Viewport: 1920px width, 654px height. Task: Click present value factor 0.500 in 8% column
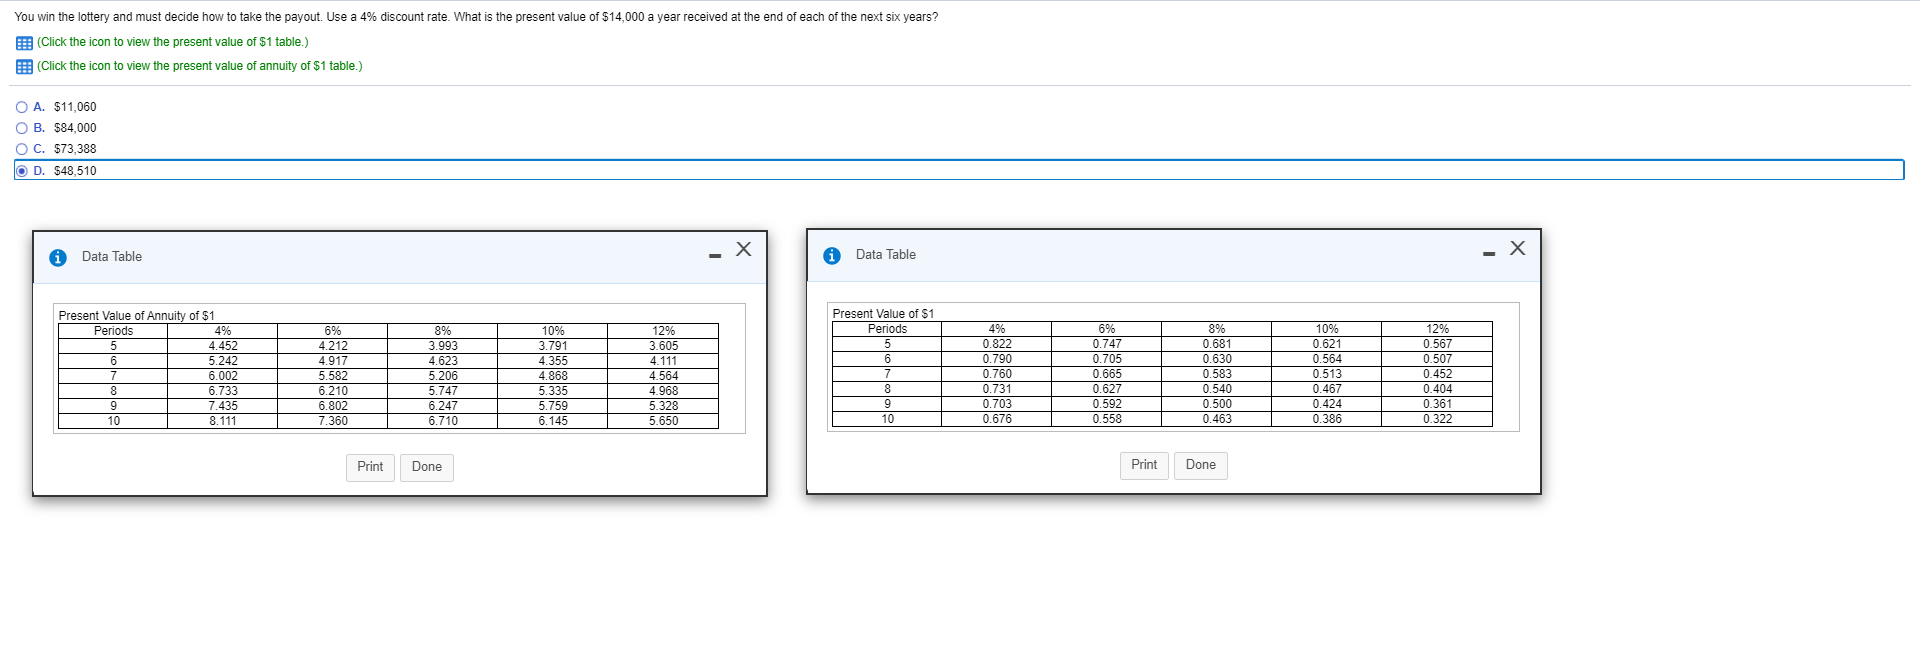tap(1217, 404)
